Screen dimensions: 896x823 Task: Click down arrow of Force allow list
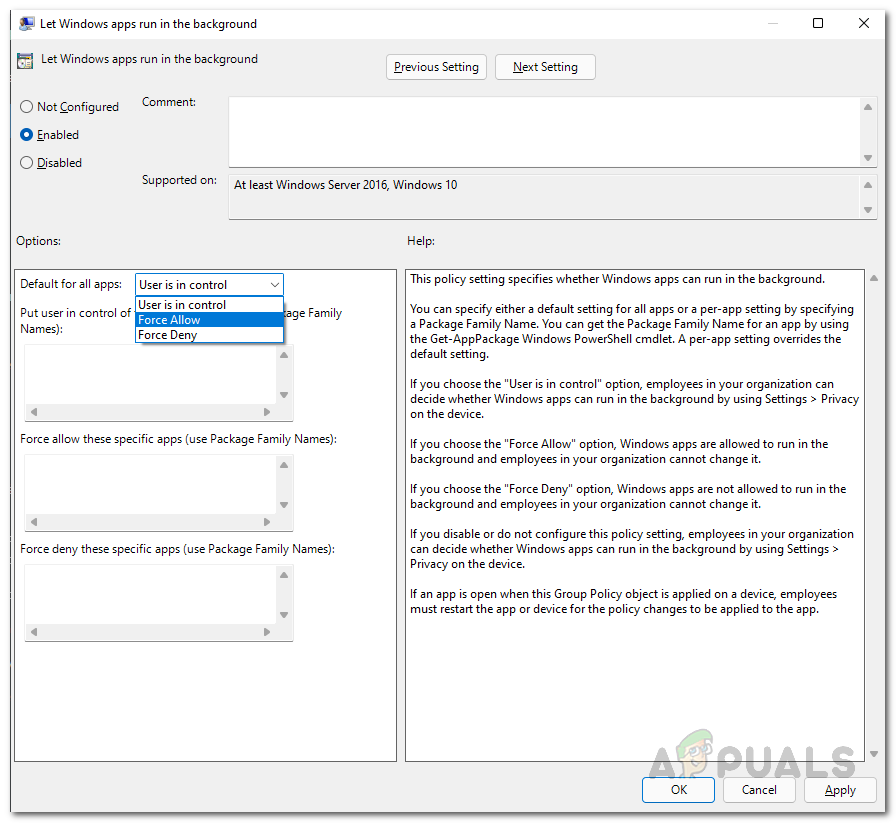[284, 505]
